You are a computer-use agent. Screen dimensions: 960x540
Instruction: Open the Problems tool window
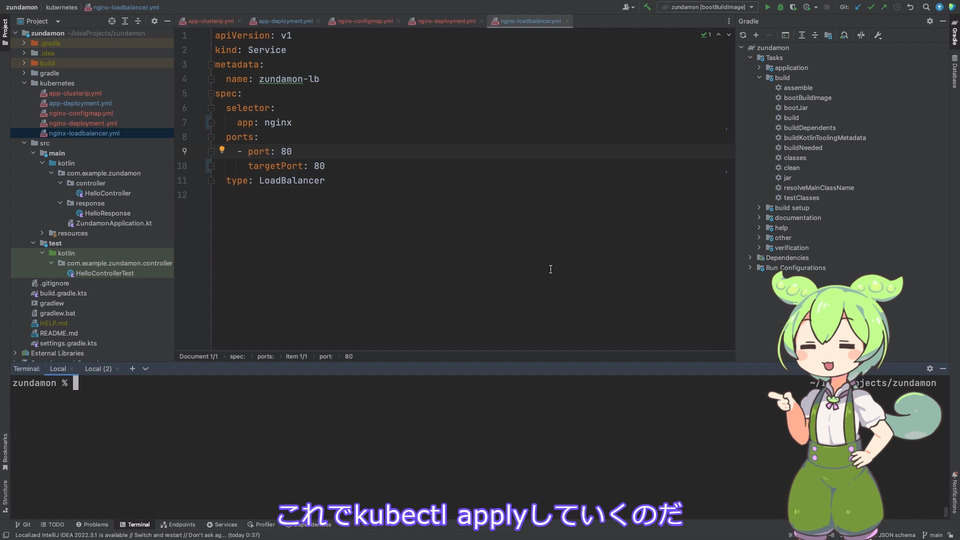[x=92, y=525]
